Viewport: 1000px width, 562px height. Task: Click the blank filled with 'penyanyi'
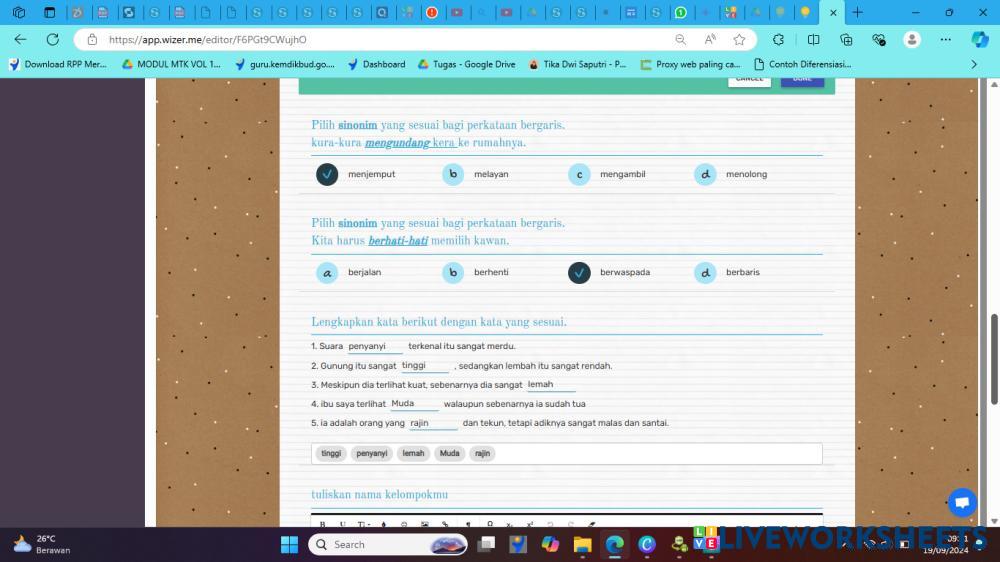(x=374, y=346)
